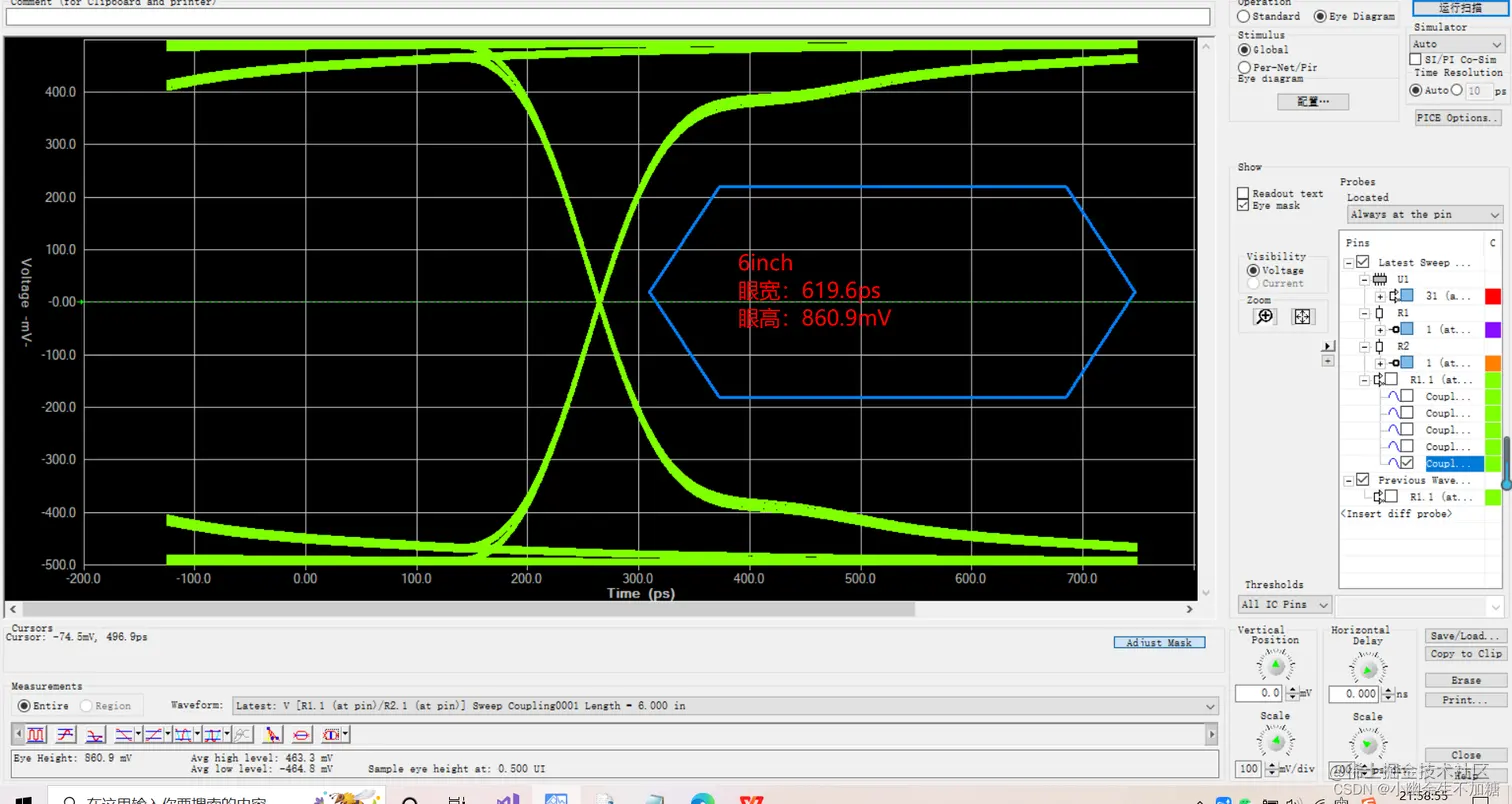Click the small right-arrow button beside Pins list
This screenshot has width=1512, height=804.
point(1328,346)
